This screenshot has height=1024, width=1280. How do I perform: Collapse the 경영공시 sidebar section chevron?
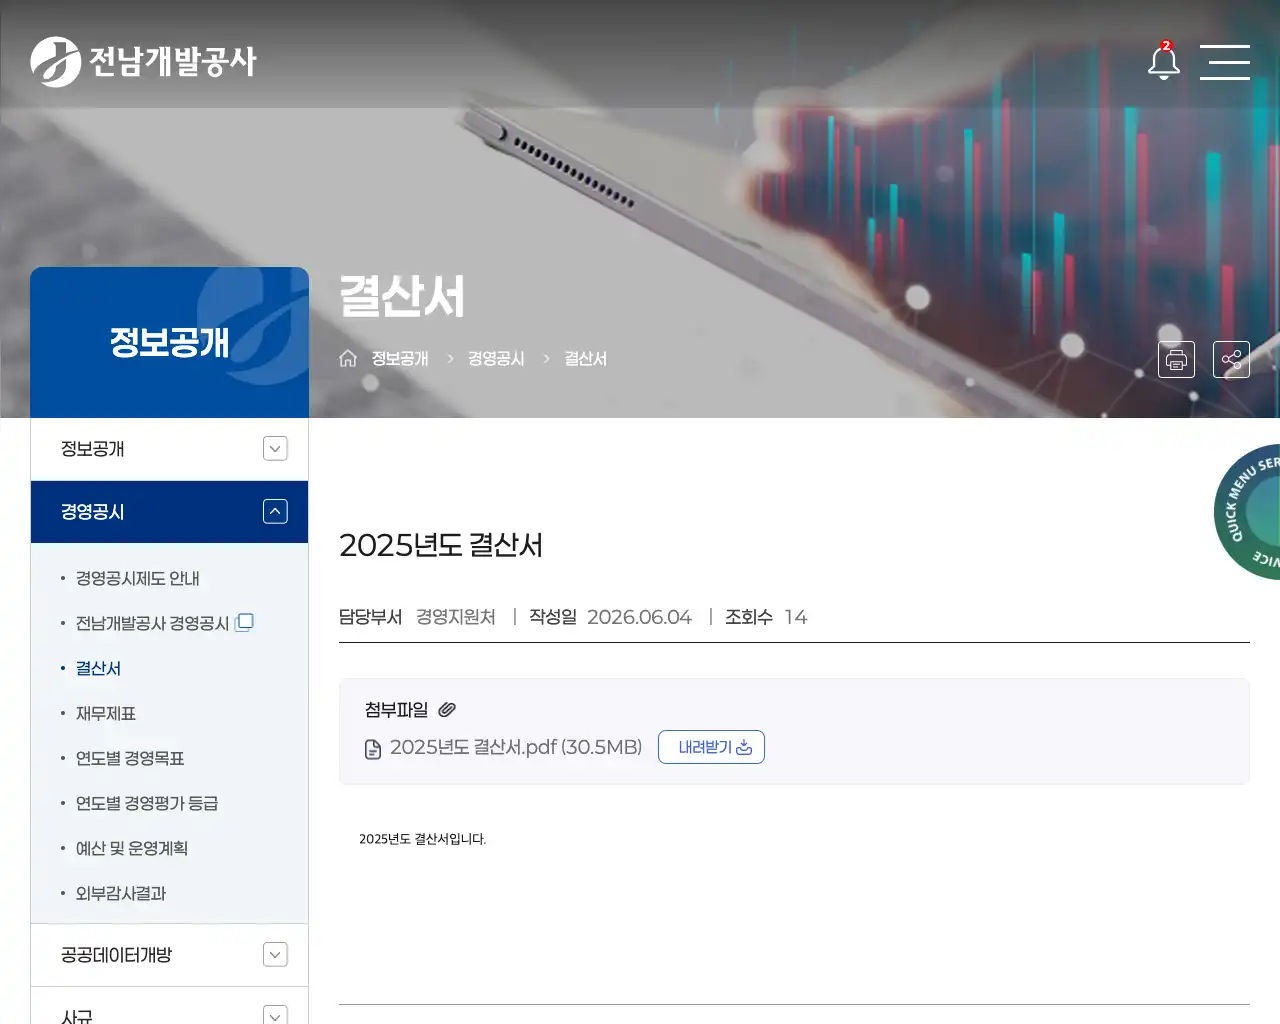coord(275,511)
